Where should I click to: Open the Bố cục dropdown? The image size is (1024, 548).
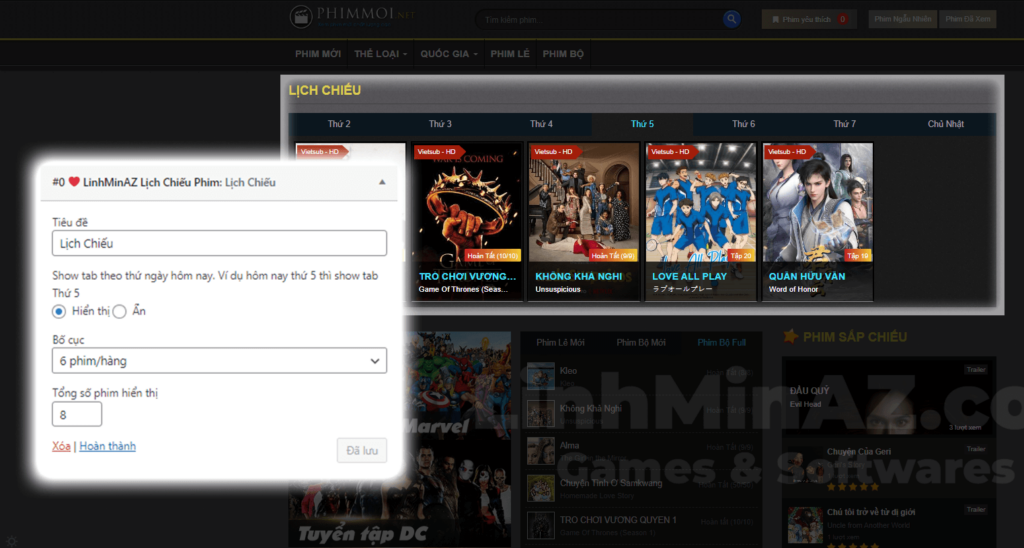pos(219,361)
